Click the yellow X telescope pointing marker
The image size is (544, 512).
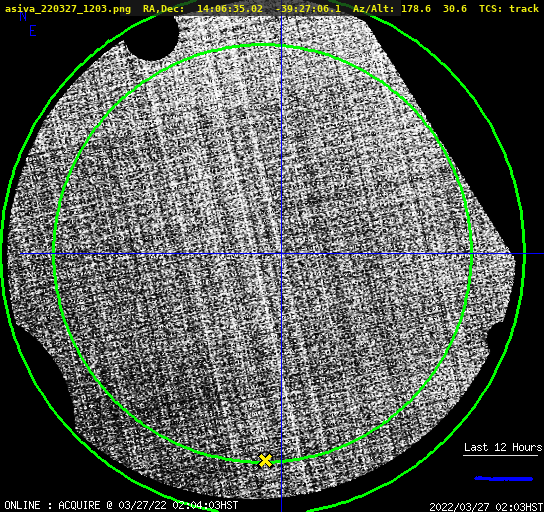[265, 461]
